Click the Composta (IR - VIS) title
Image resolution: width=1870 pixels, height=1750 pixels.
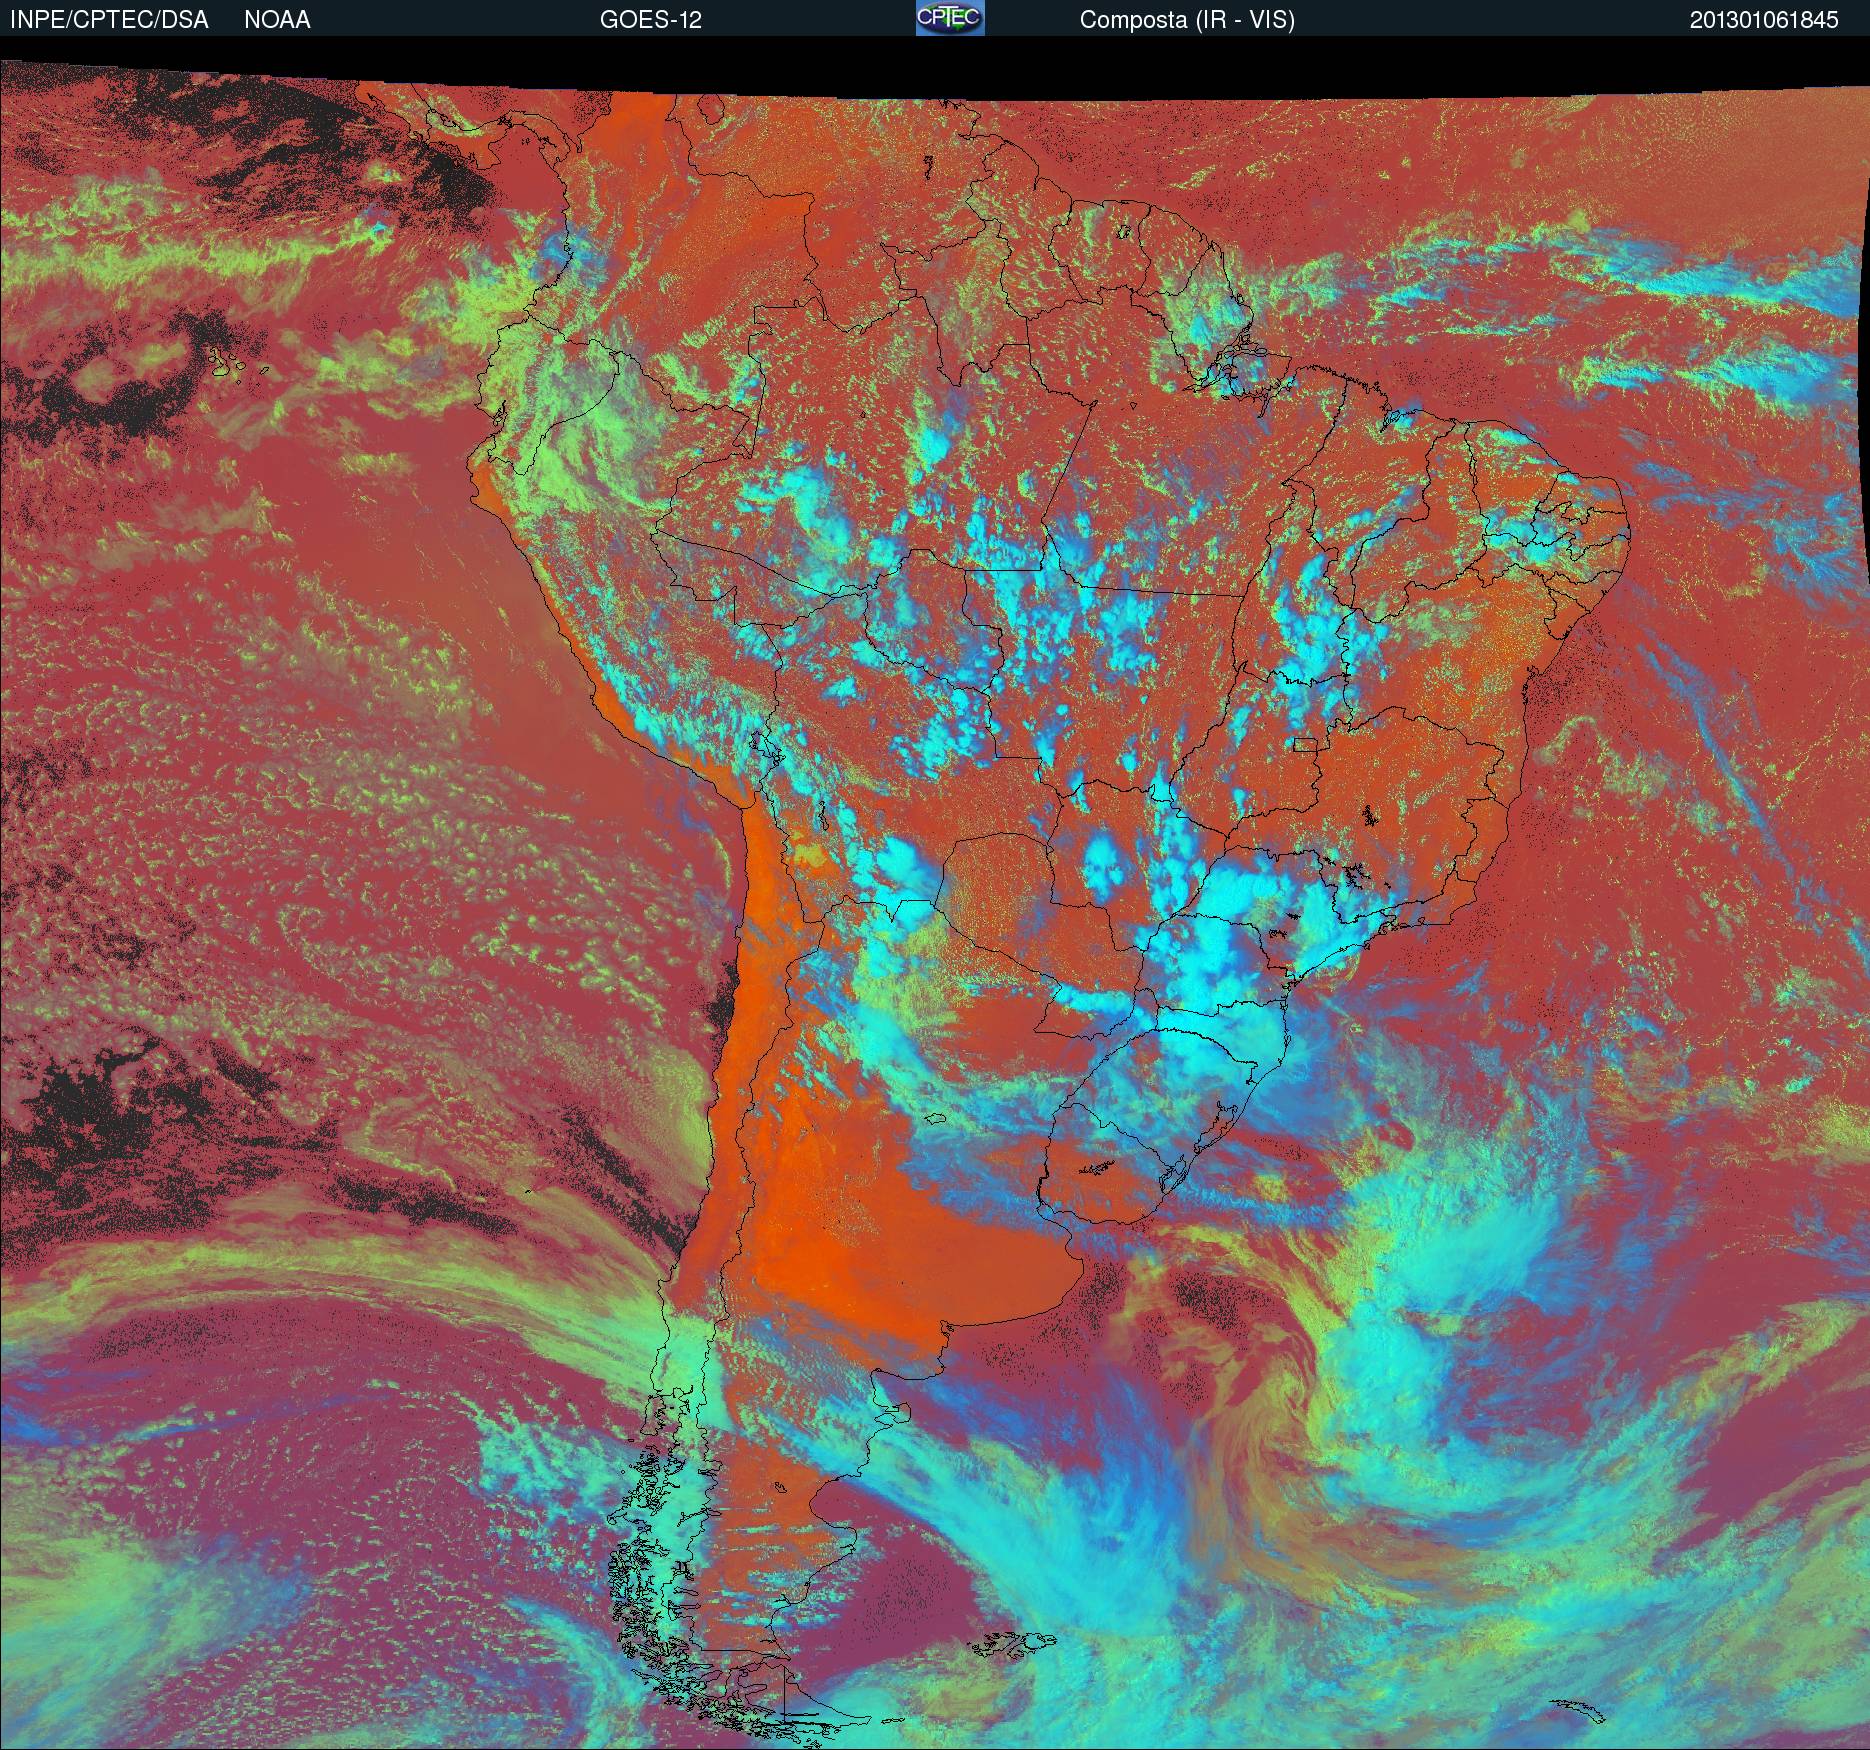coord(1187,20)
